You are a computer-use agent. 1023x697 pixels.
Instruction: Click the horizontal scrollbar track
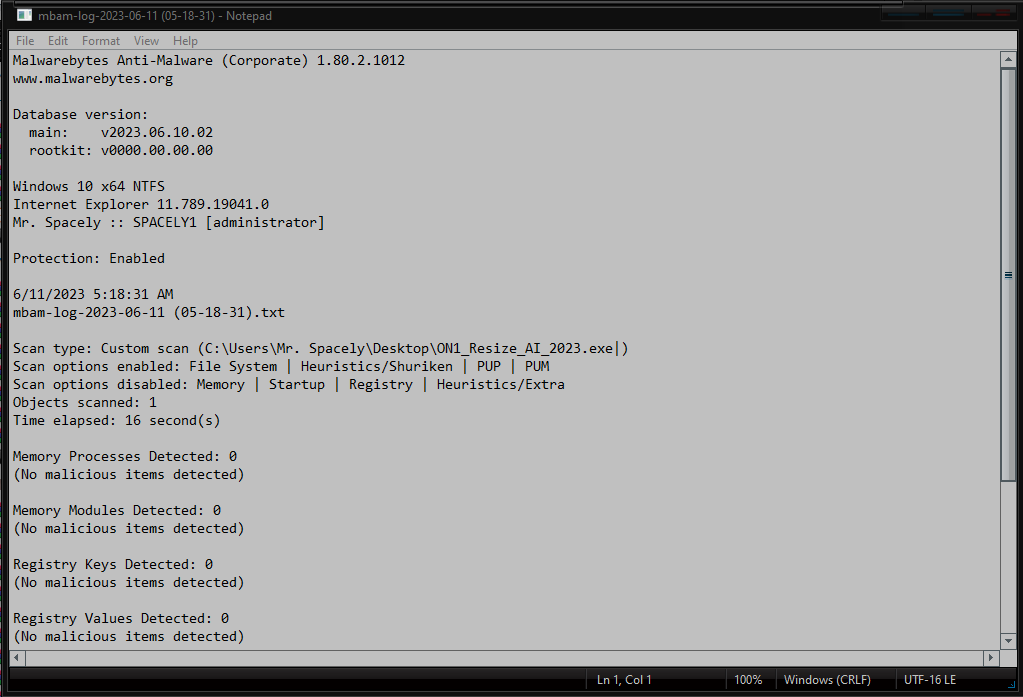504,657
